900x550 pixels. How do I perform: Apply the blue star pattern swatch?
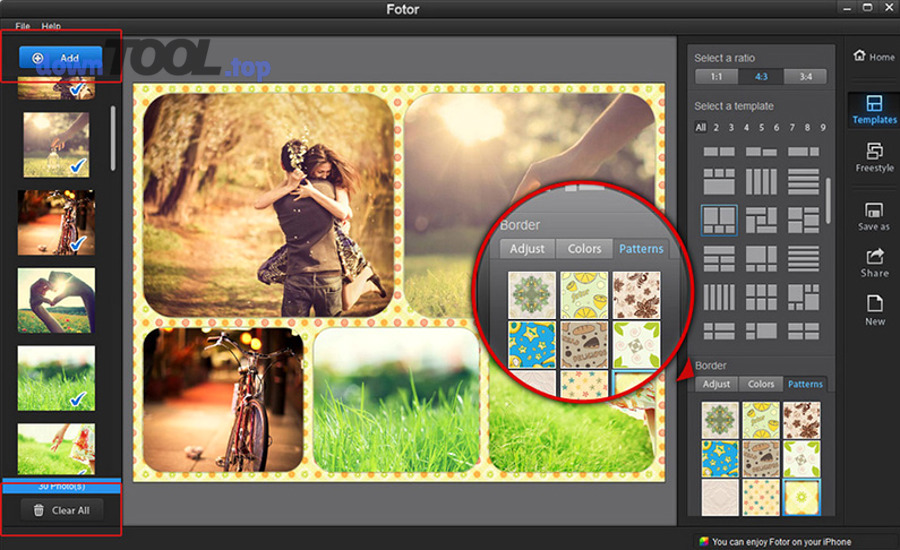[720, 459]
